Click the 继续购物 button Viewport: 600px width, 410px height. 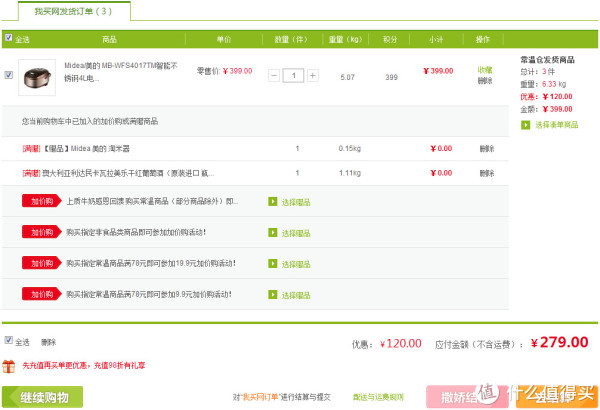(42, 397)
